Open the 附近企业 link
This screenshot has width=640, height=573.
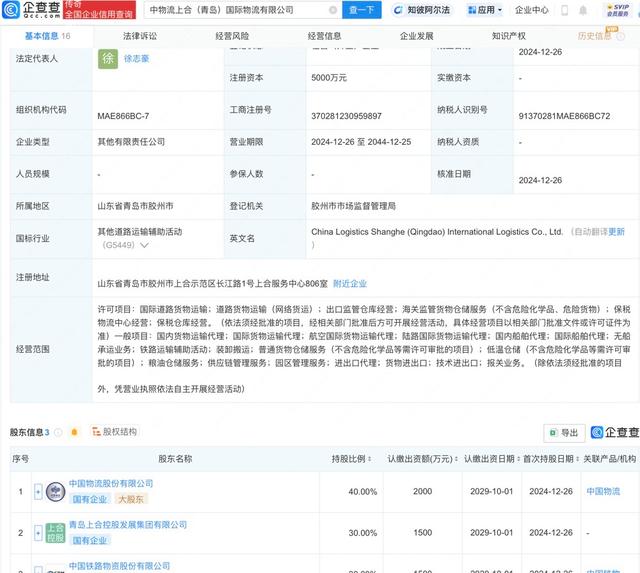coord(350,283)
